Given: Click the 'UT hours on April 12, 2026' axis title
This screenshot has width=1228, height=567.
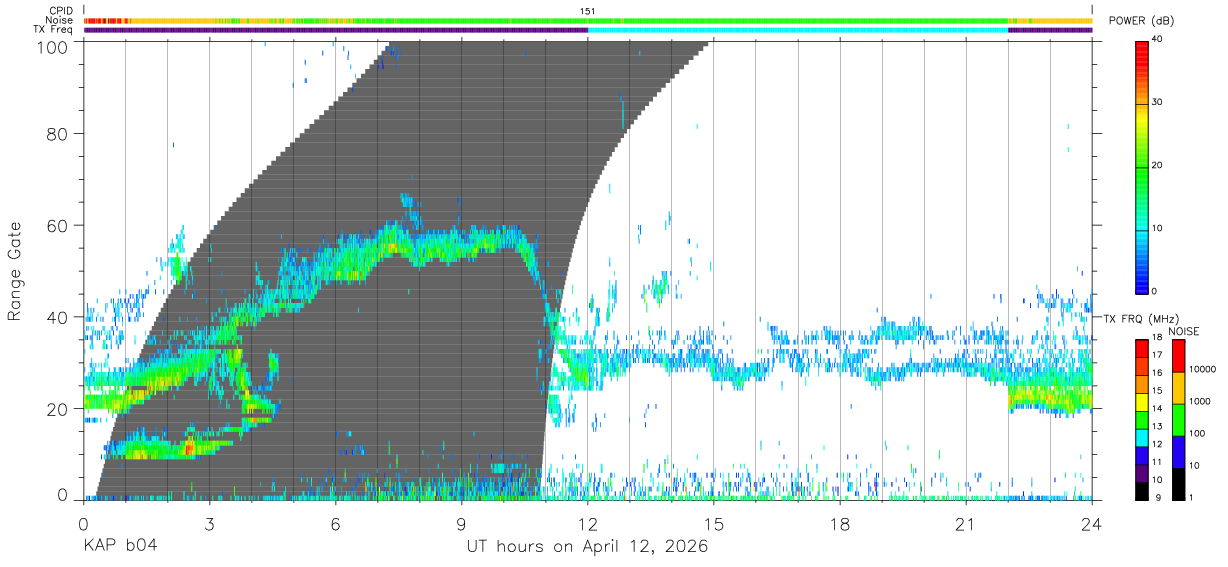Looking at the screenshot, I should point(587,547).
